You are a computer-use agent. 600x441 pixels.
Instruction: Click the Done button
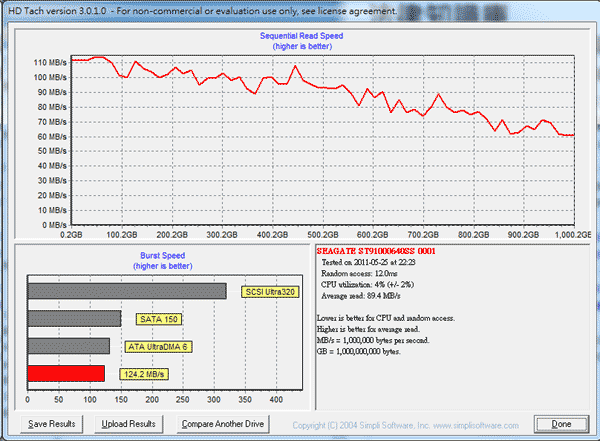pos(561,424)
